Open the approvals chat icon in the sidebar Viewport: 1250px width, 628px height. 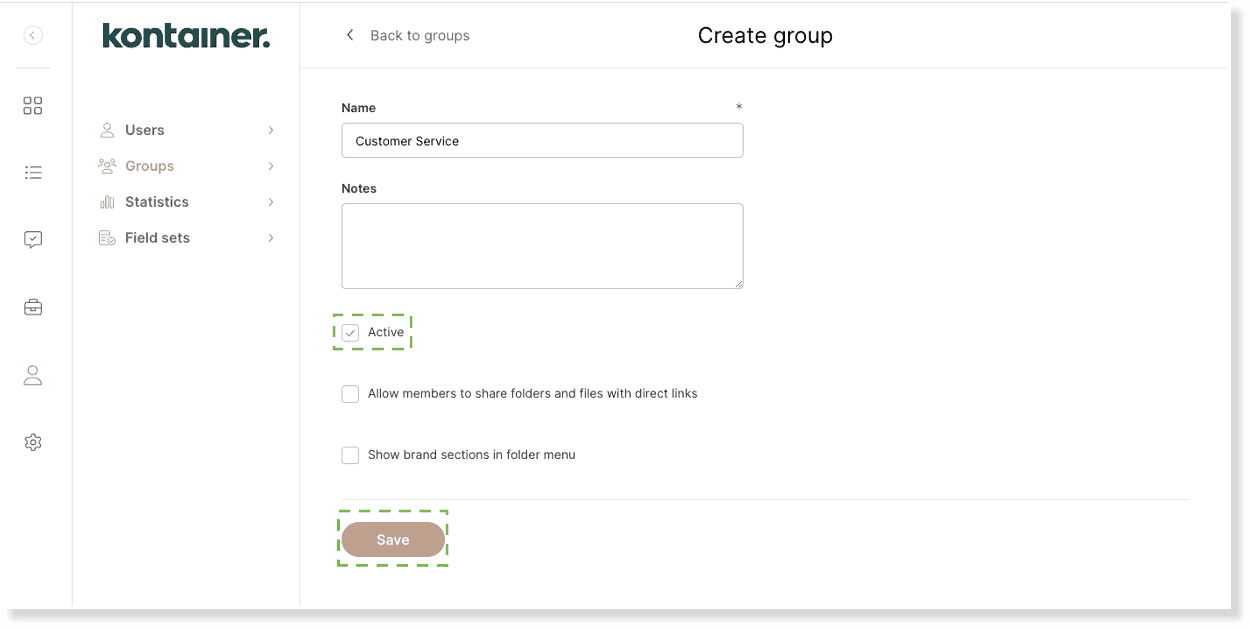pos(32,238)
